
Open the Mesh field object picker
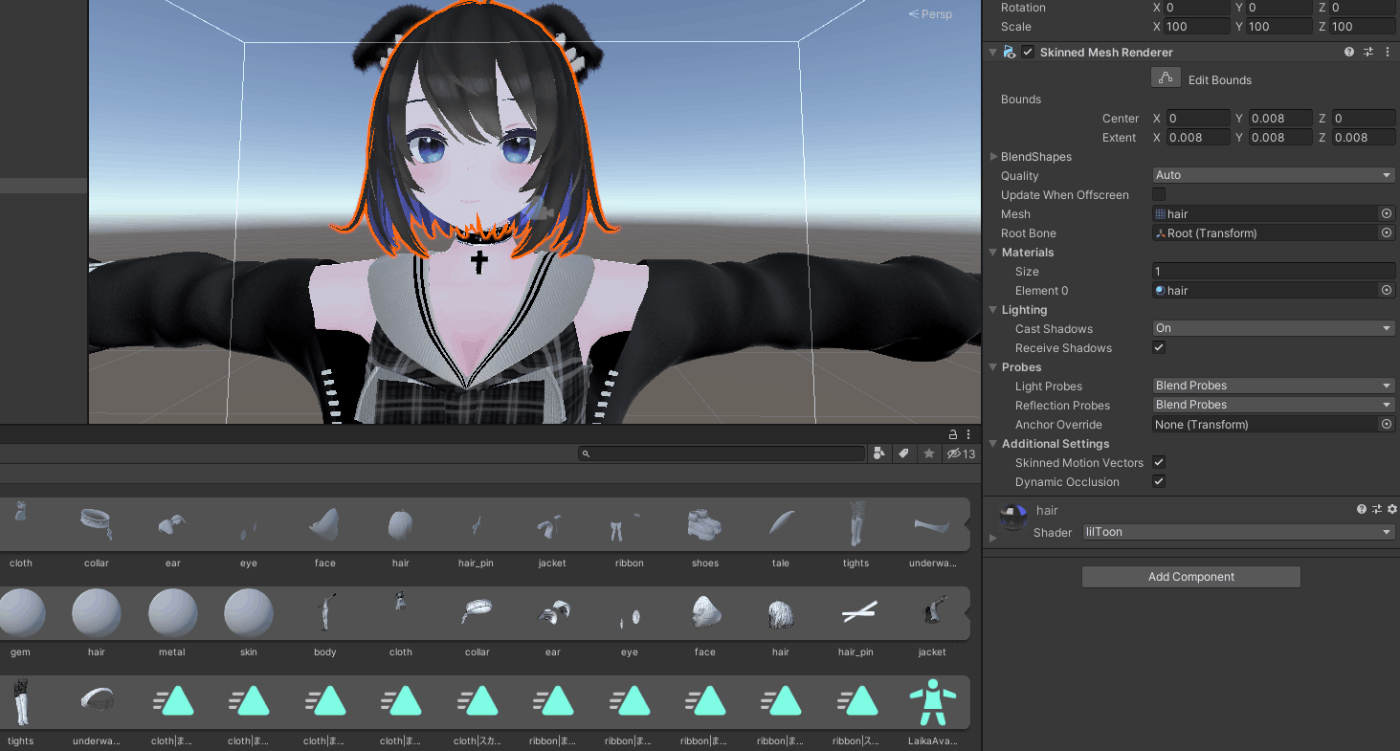pos(1386,214)
